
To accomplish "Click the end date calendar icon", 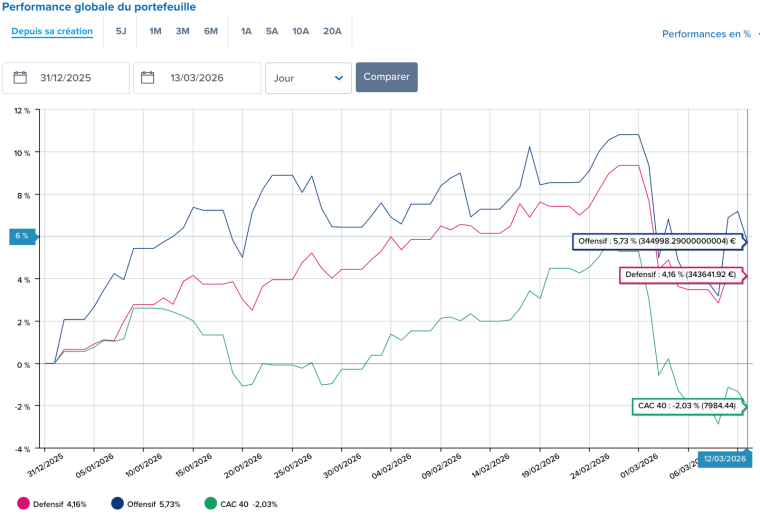I will 148,78.
